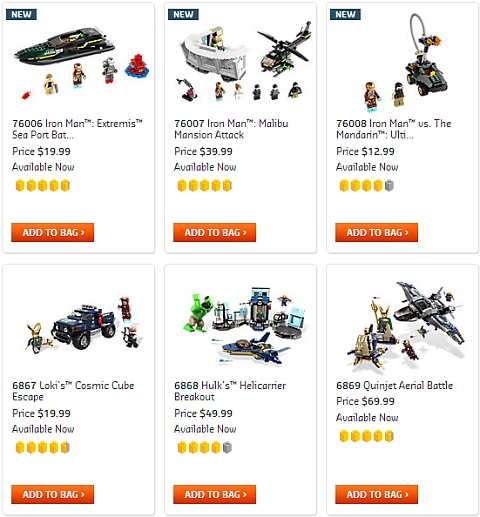Click the brick rating icons for Quinjet set

[x=366, y=436]
